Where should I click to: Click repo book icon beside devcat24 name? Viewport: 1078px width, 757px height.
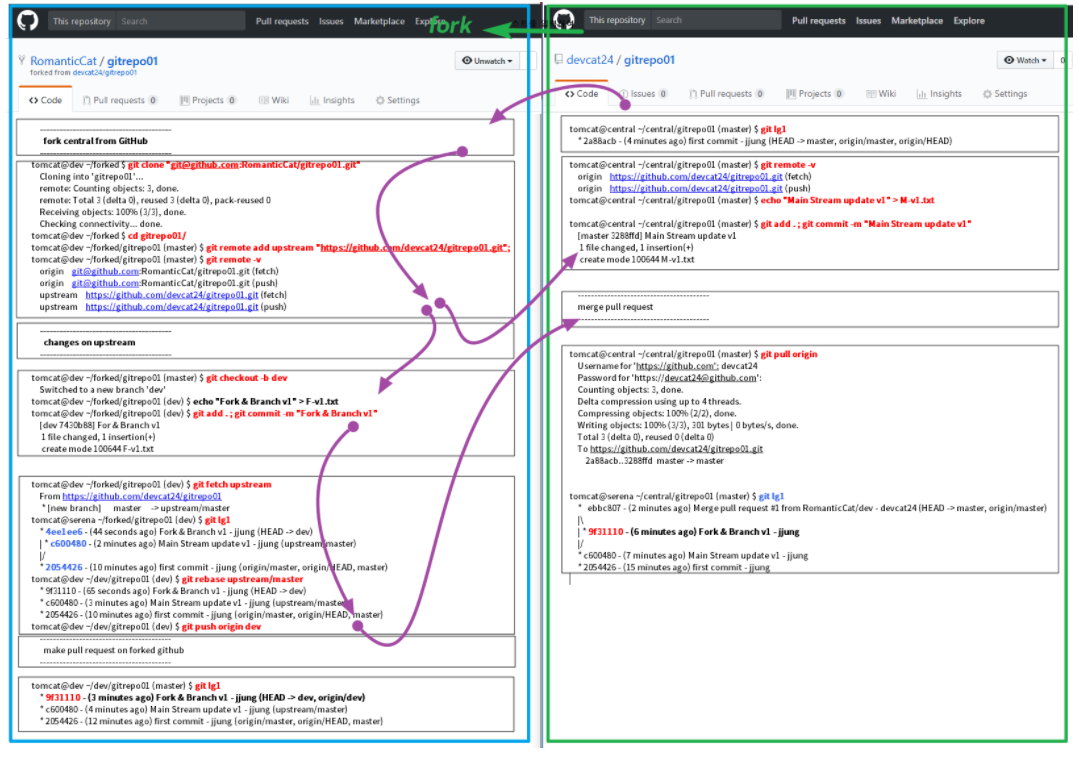click(x=558, y=60)
